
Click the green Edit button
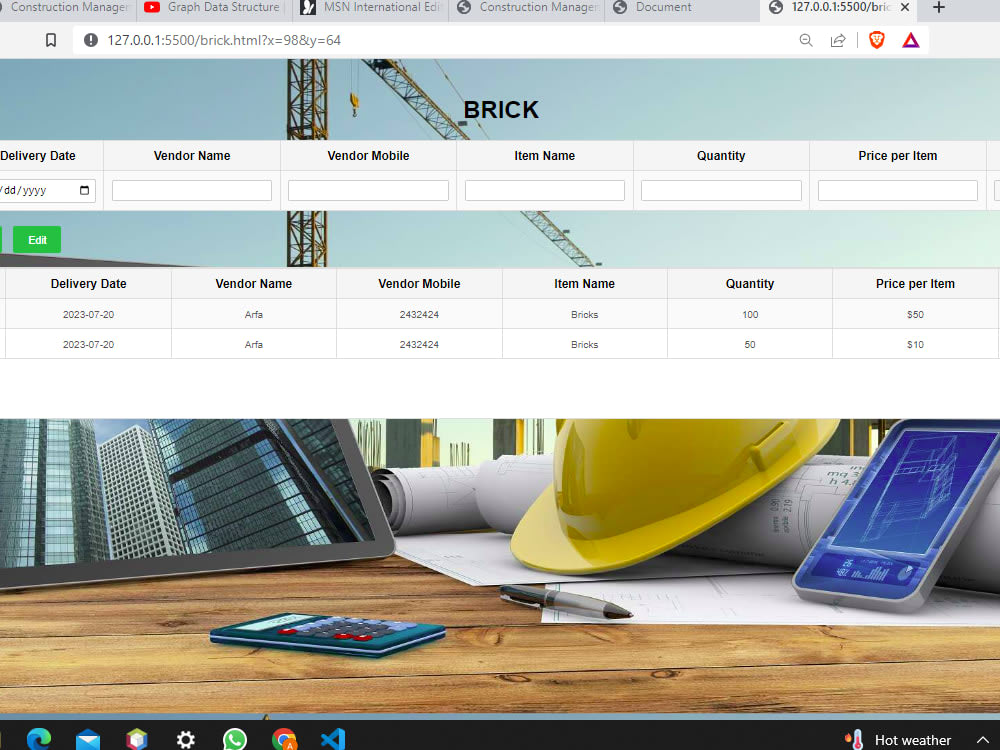[x=37, y=240]
